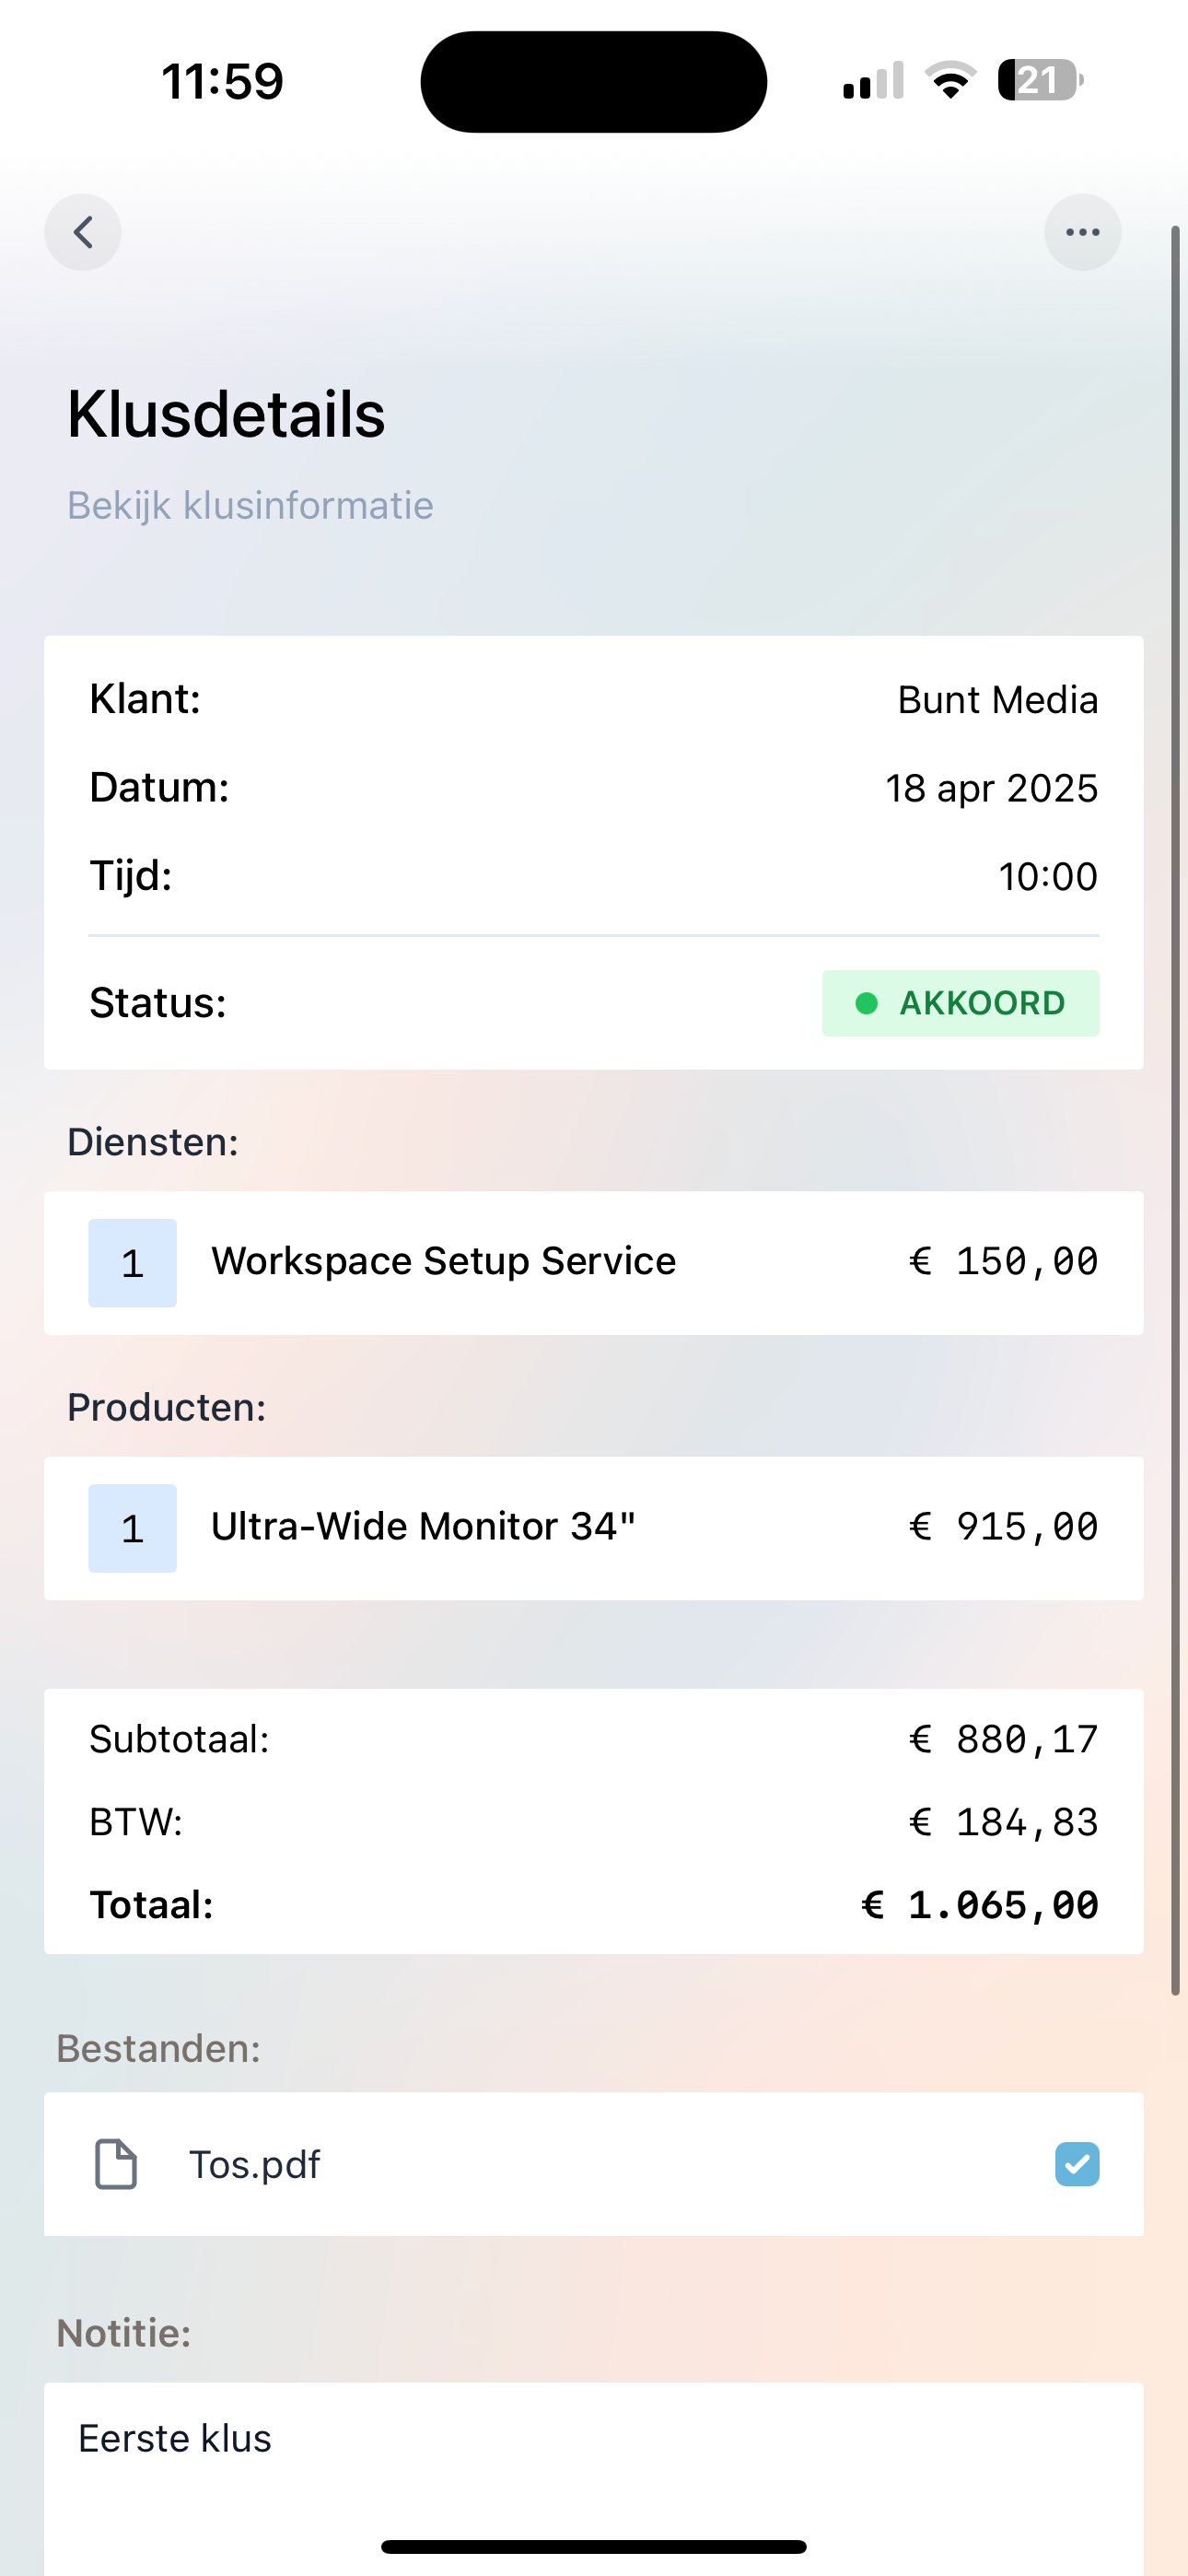The image size is (1188, 2576).
Task: Tap the date value 18 apr 2025
Action: pos(991,788)
